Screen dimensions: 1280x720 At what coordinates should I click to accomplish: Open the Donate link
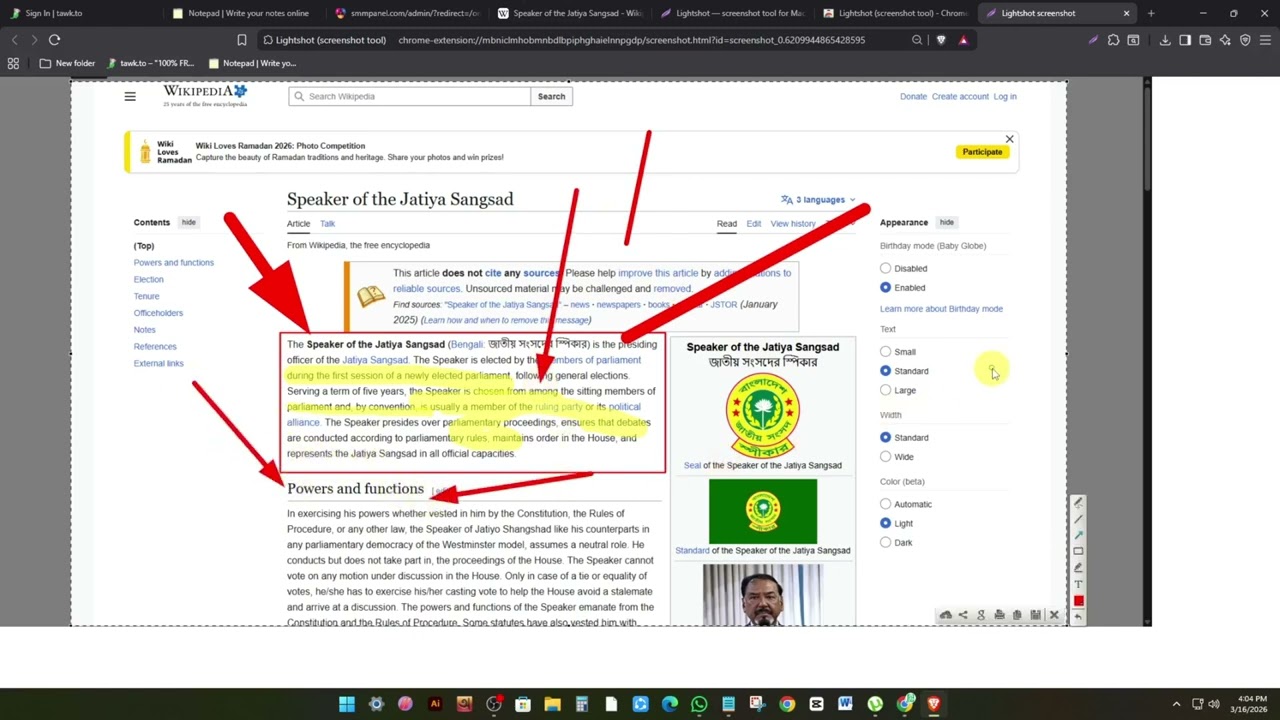click(x=913, y=96)
